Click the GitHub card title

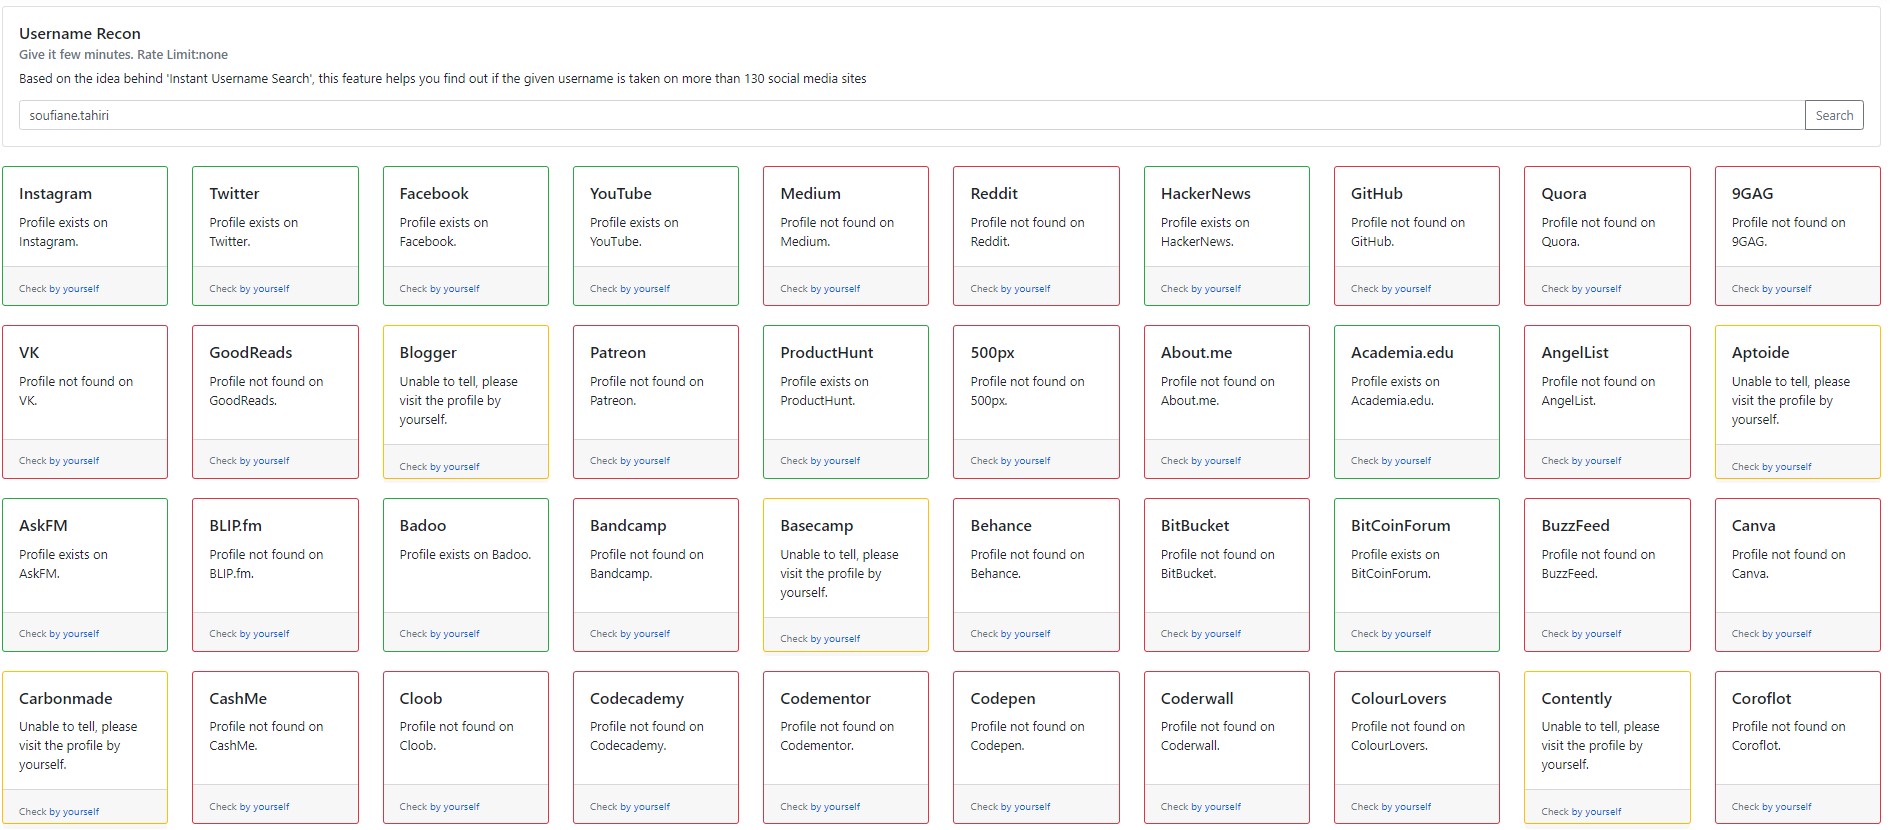[x=1377, y=194]
